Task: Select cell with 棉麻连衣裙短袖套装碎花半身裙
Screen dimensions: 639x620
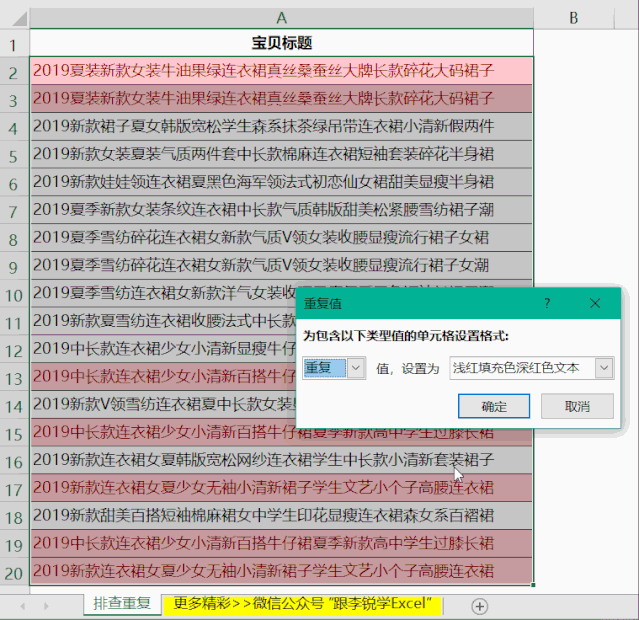Action: [x=282, y=154]
